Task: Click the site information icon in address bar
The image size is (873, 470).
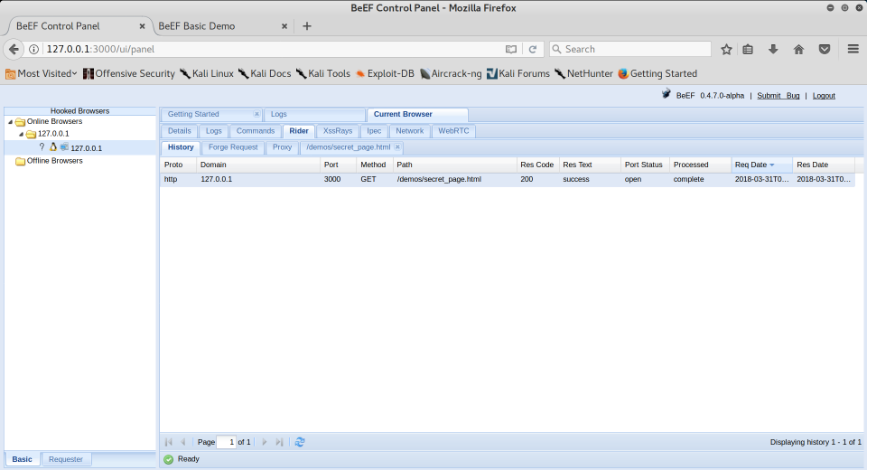Action: click(34, 49)
